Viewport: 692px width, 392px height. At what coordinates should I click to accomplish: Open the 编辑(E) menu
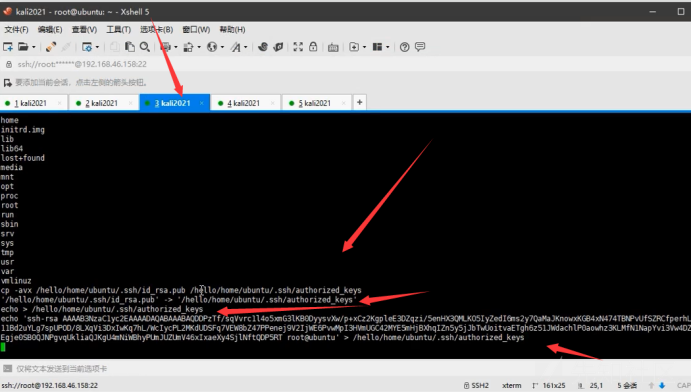click(50, 30)
